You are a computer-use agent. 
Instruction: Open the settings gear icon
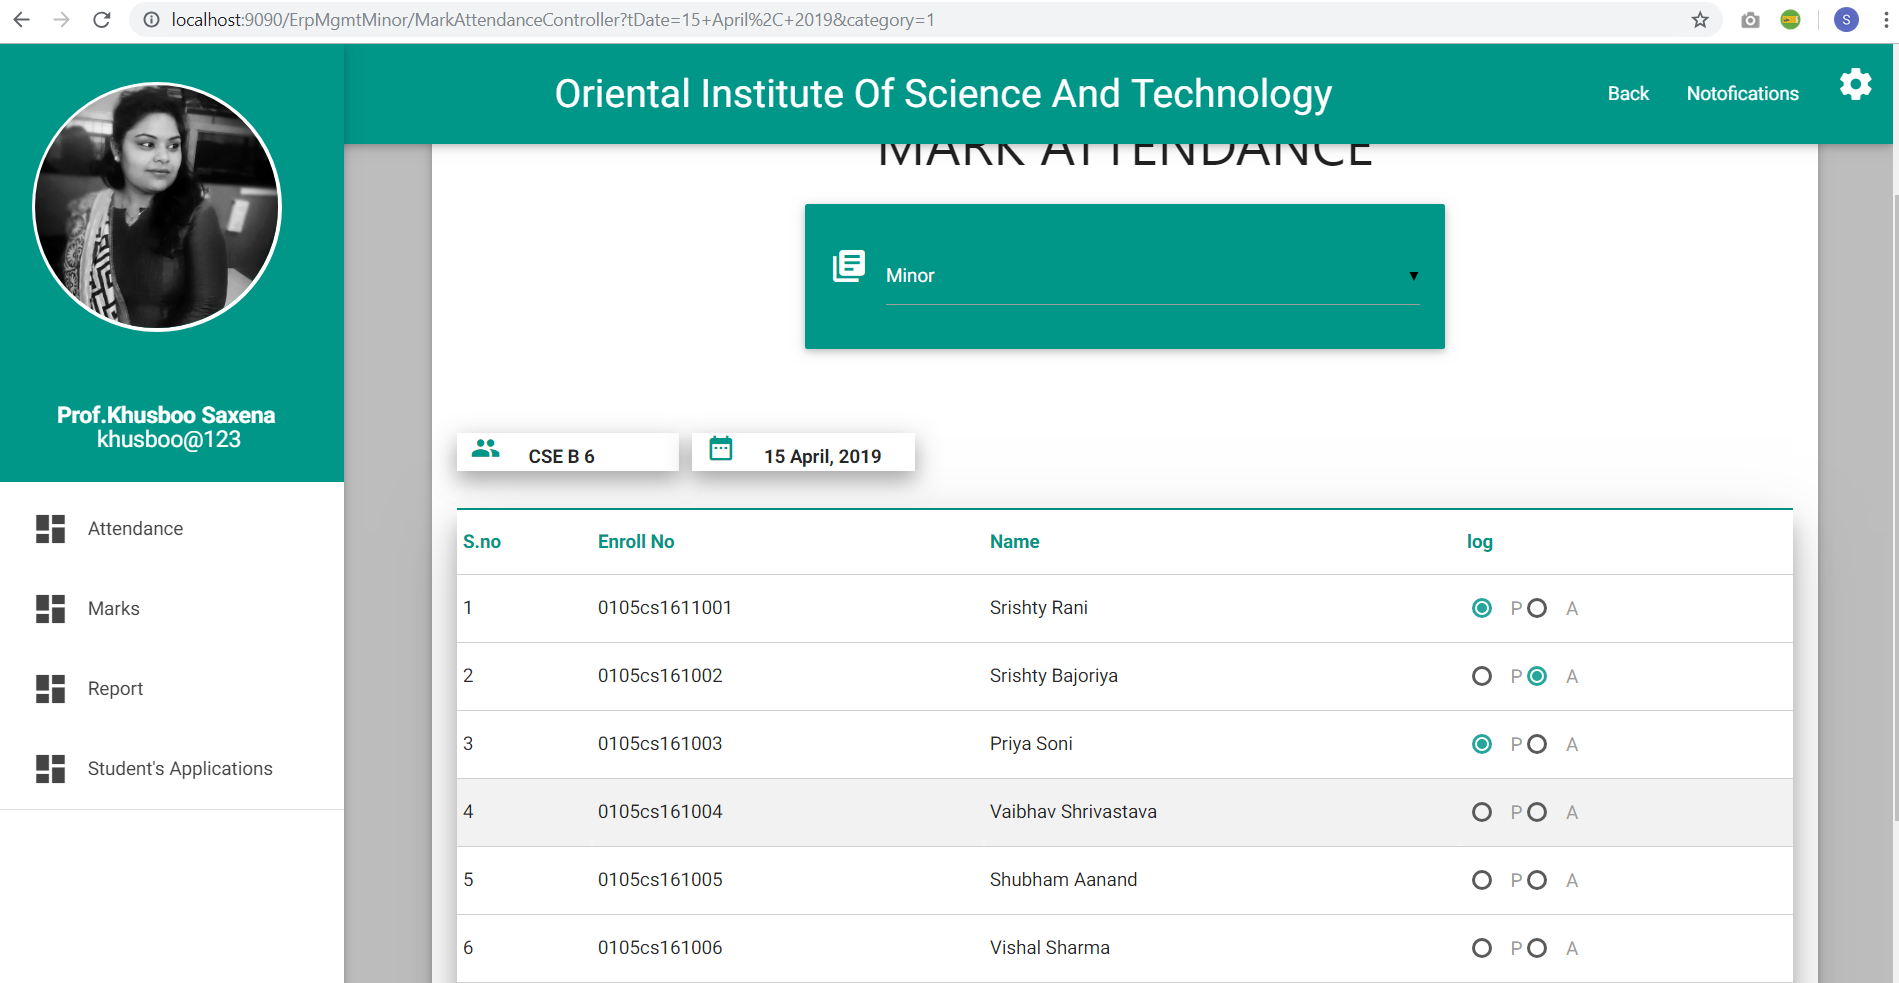pos(1855,84)
